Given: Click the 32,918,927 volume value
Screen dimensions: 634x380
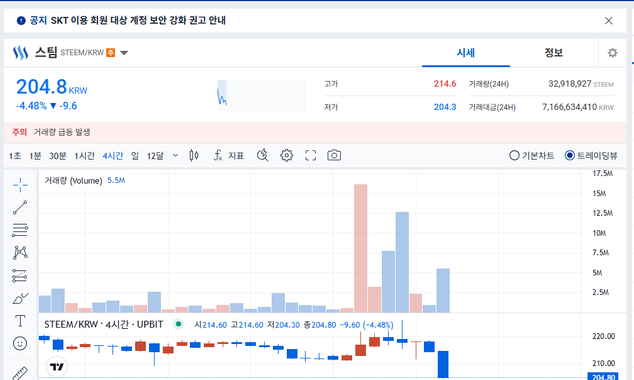Looking at the screenshot, I should [570, 84].
